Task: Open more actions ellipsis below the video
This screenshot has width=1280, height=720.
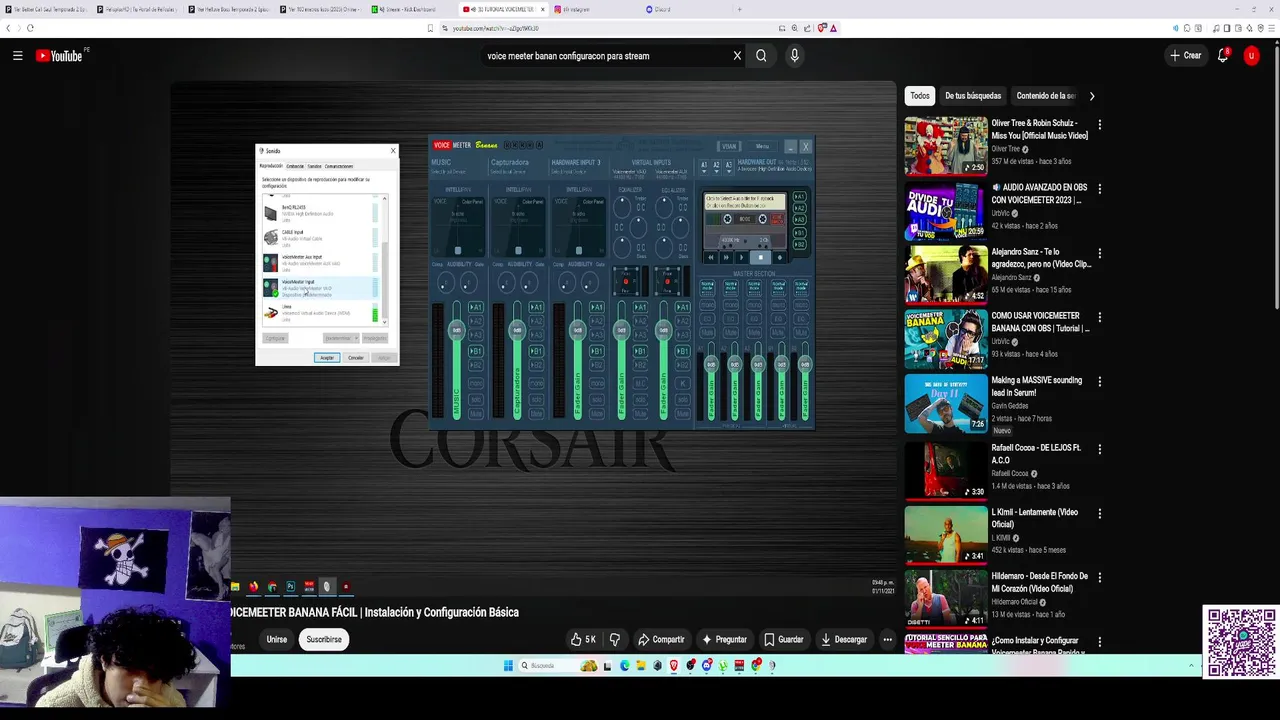Action: [887, 639]
